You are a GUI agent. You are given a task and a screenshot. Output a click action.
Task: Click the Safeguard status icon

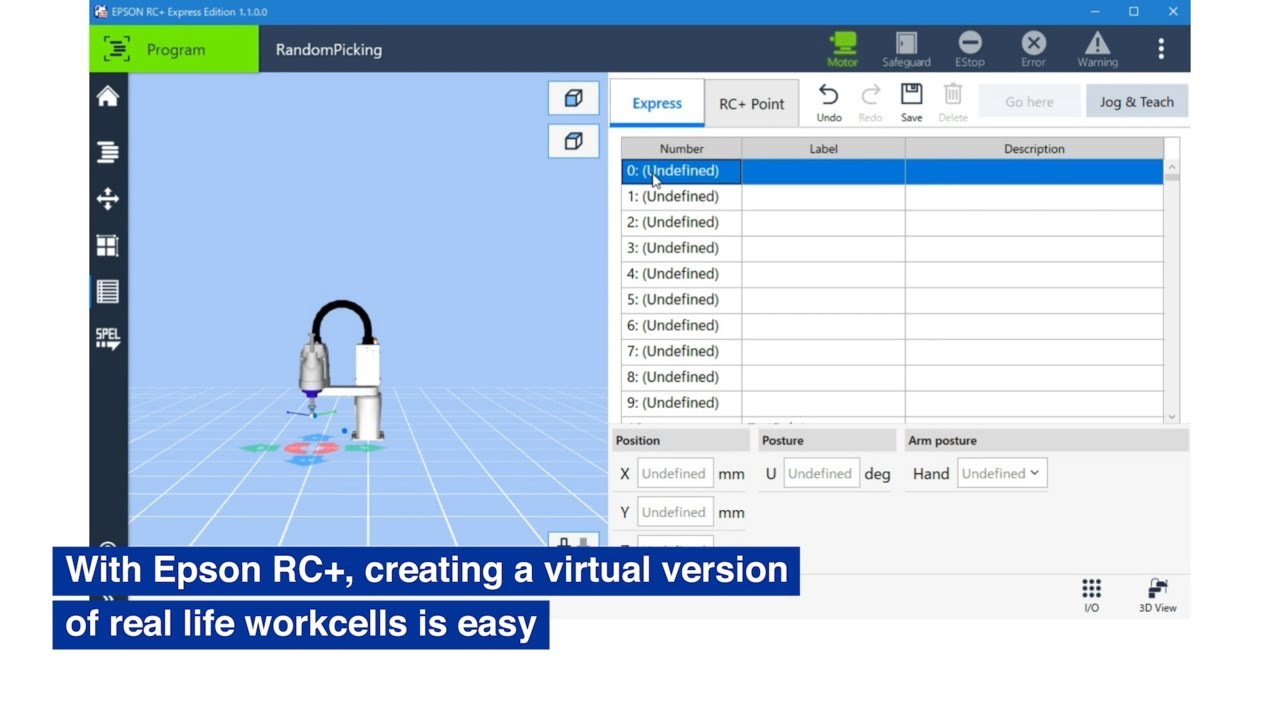pyautogui.click(x=906, y=49)
